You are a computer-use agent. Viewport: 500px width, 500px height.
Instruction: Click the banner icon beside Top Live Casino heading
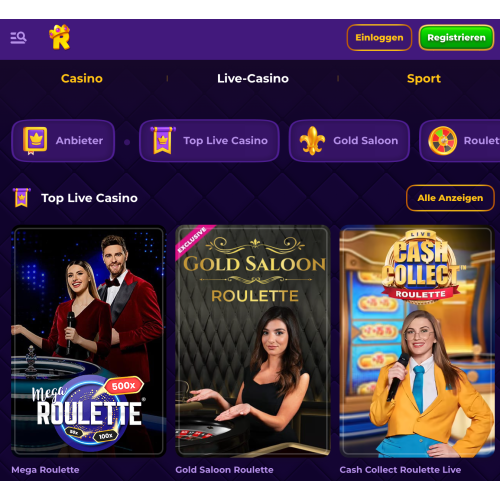pos(22,198)
